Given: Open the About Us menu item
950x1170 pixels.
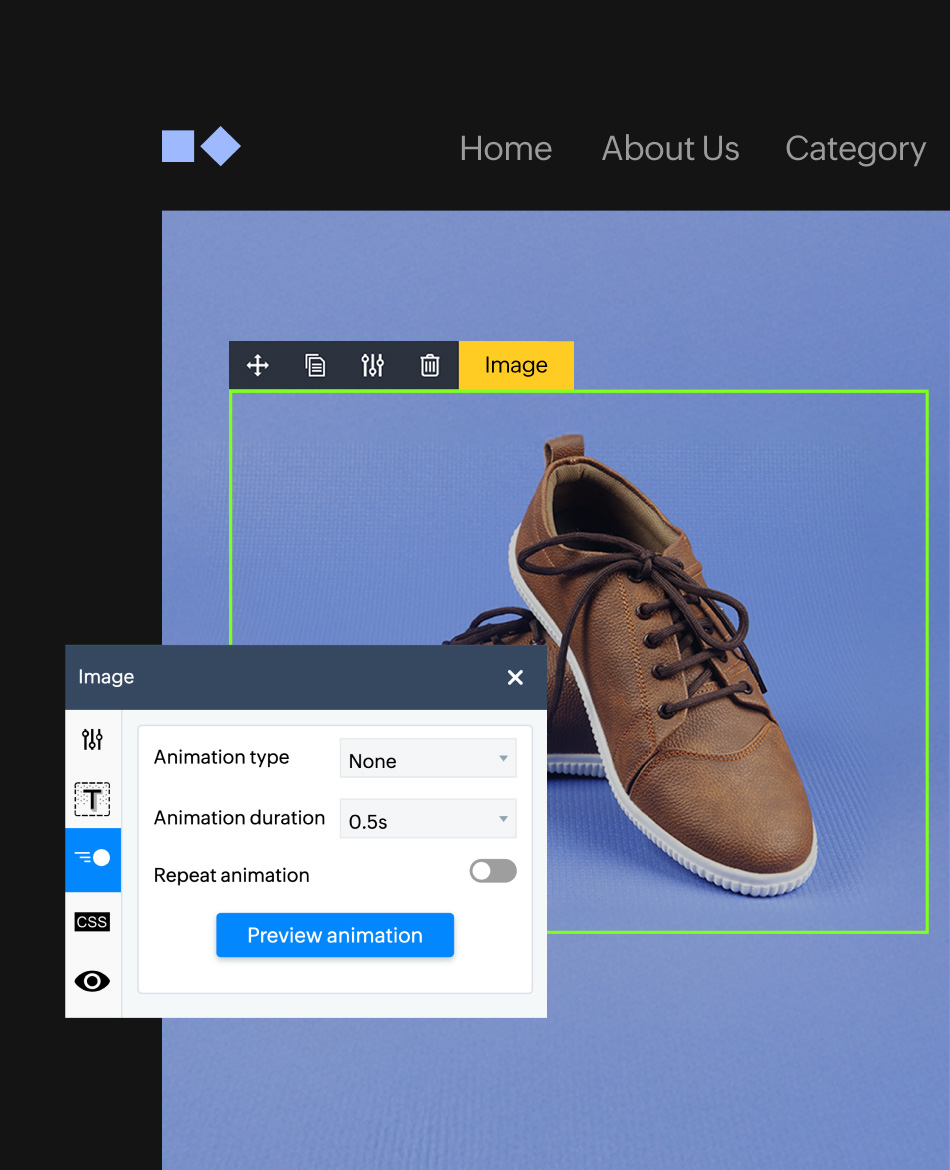Looking at the screenshot, I should click(670, 149).
